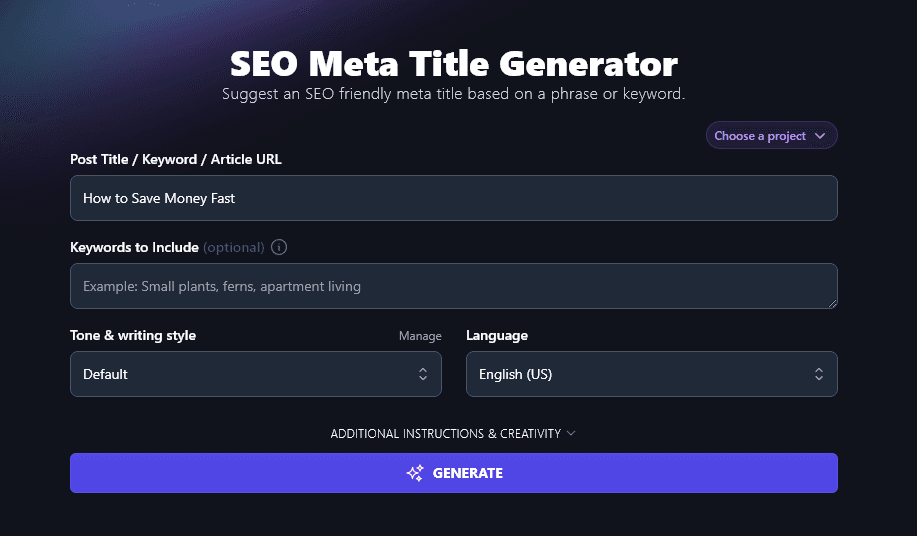
Task: Focus the field containing How to Save Money Fast
Action: (453, 198)
